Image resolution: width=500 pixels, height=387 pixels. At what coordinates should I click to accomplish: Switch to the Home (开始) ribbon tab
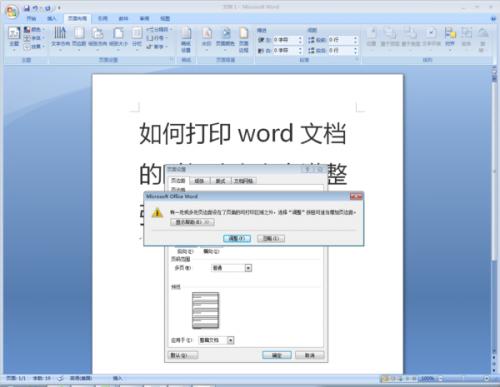(x=31, y=18)
